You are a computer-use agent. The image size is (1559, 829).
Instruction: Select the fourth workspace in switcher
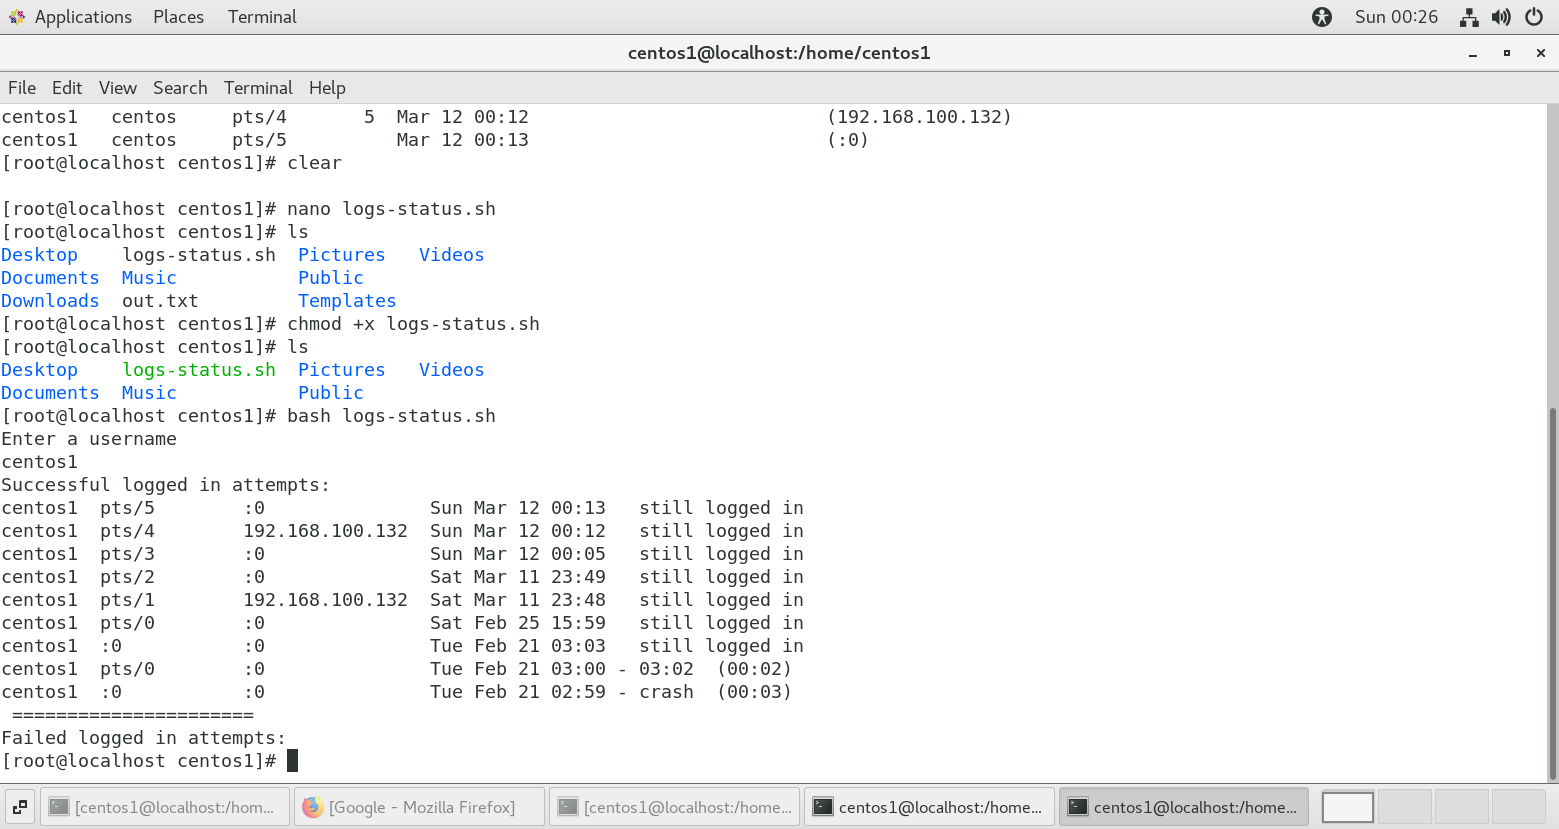pyautogui.click(x=1519, y=807)
